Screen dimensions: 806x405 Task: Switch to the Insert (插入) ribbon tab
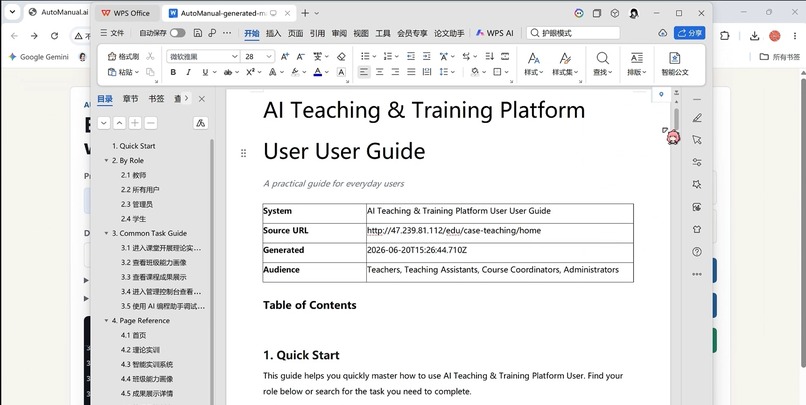coord(273,33)
